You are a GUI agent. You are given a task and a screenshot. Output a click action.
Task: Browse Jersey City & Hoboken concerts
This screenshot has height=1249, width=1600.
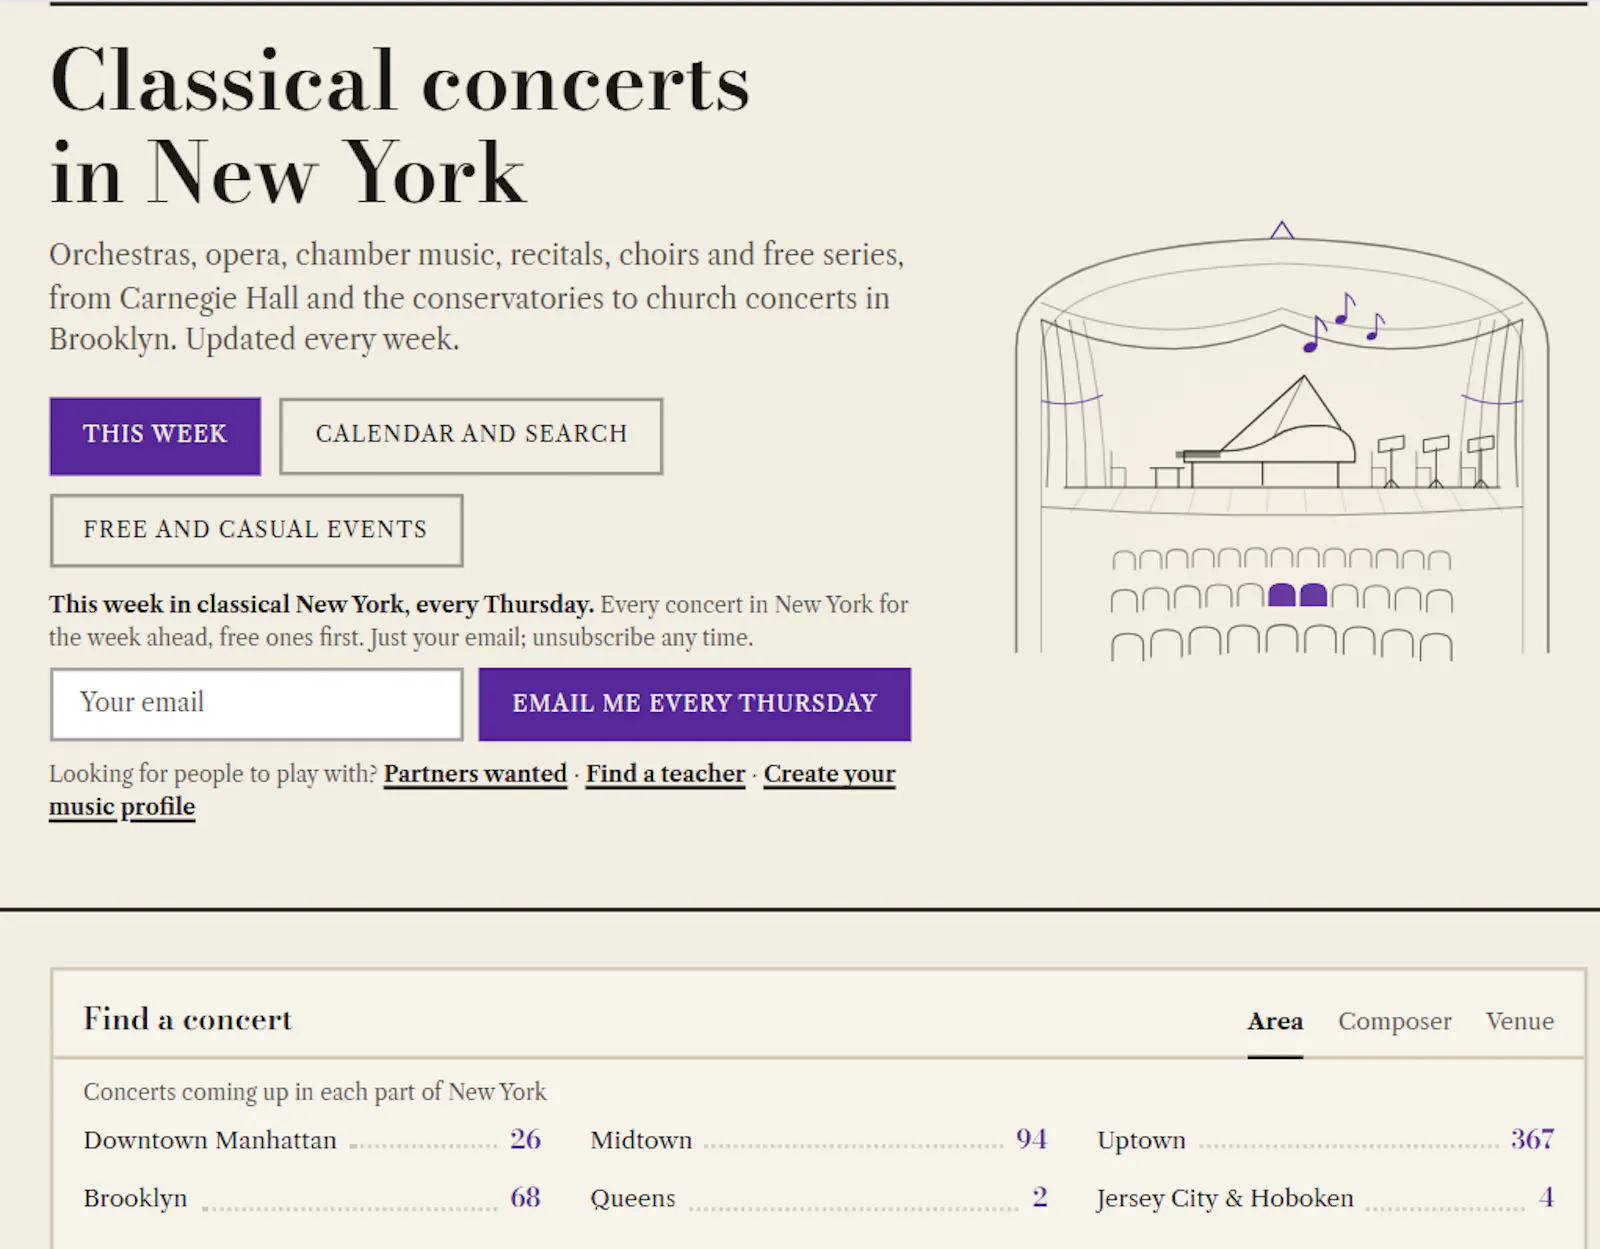point(1326,1198)
